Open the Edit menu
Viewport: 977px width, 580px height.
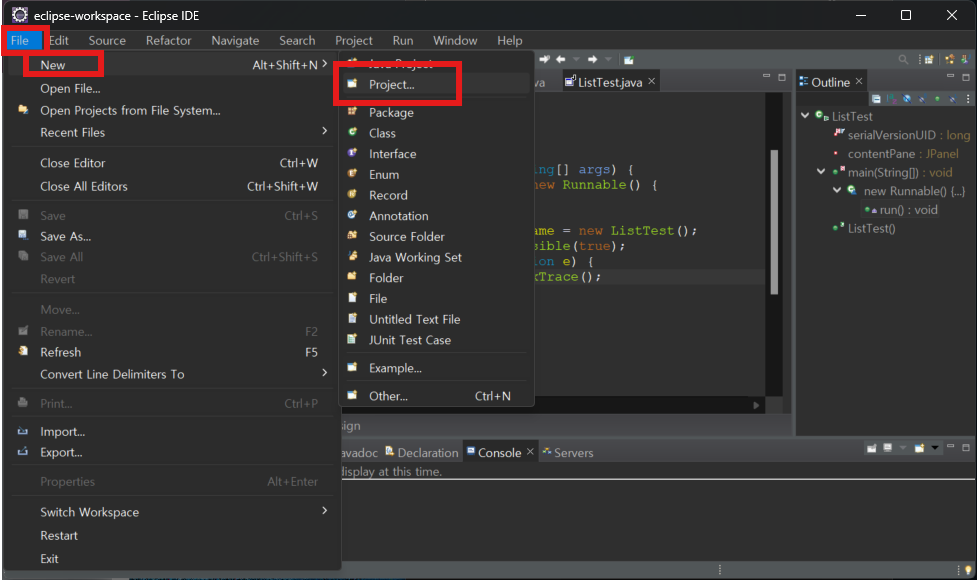[59, 40]
